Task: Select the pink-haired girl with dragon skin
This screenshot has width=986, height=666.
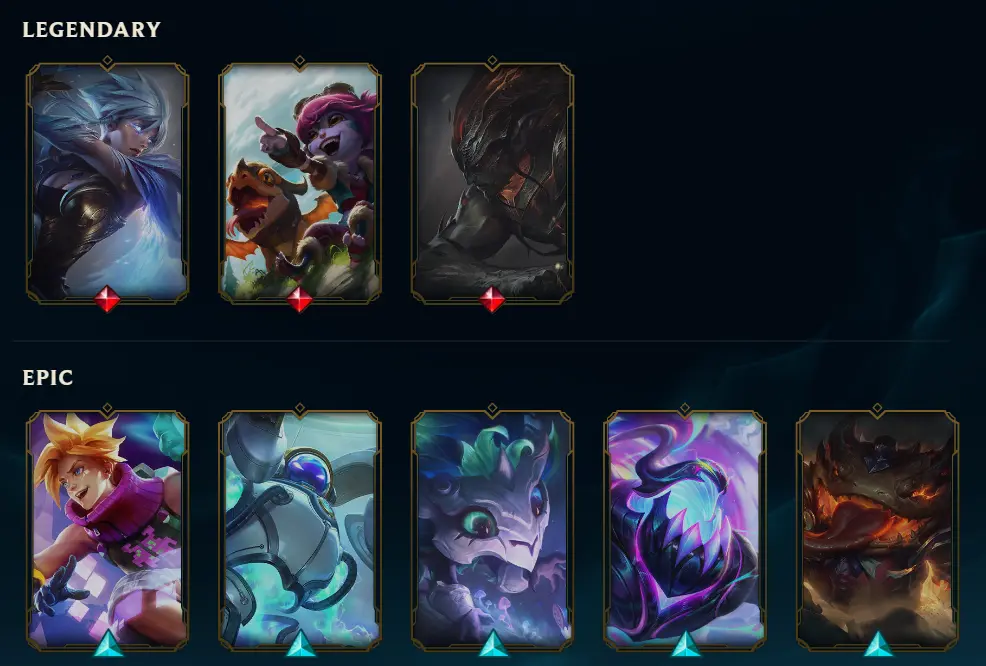Action: pyautogui.click(x=299, y=181)
